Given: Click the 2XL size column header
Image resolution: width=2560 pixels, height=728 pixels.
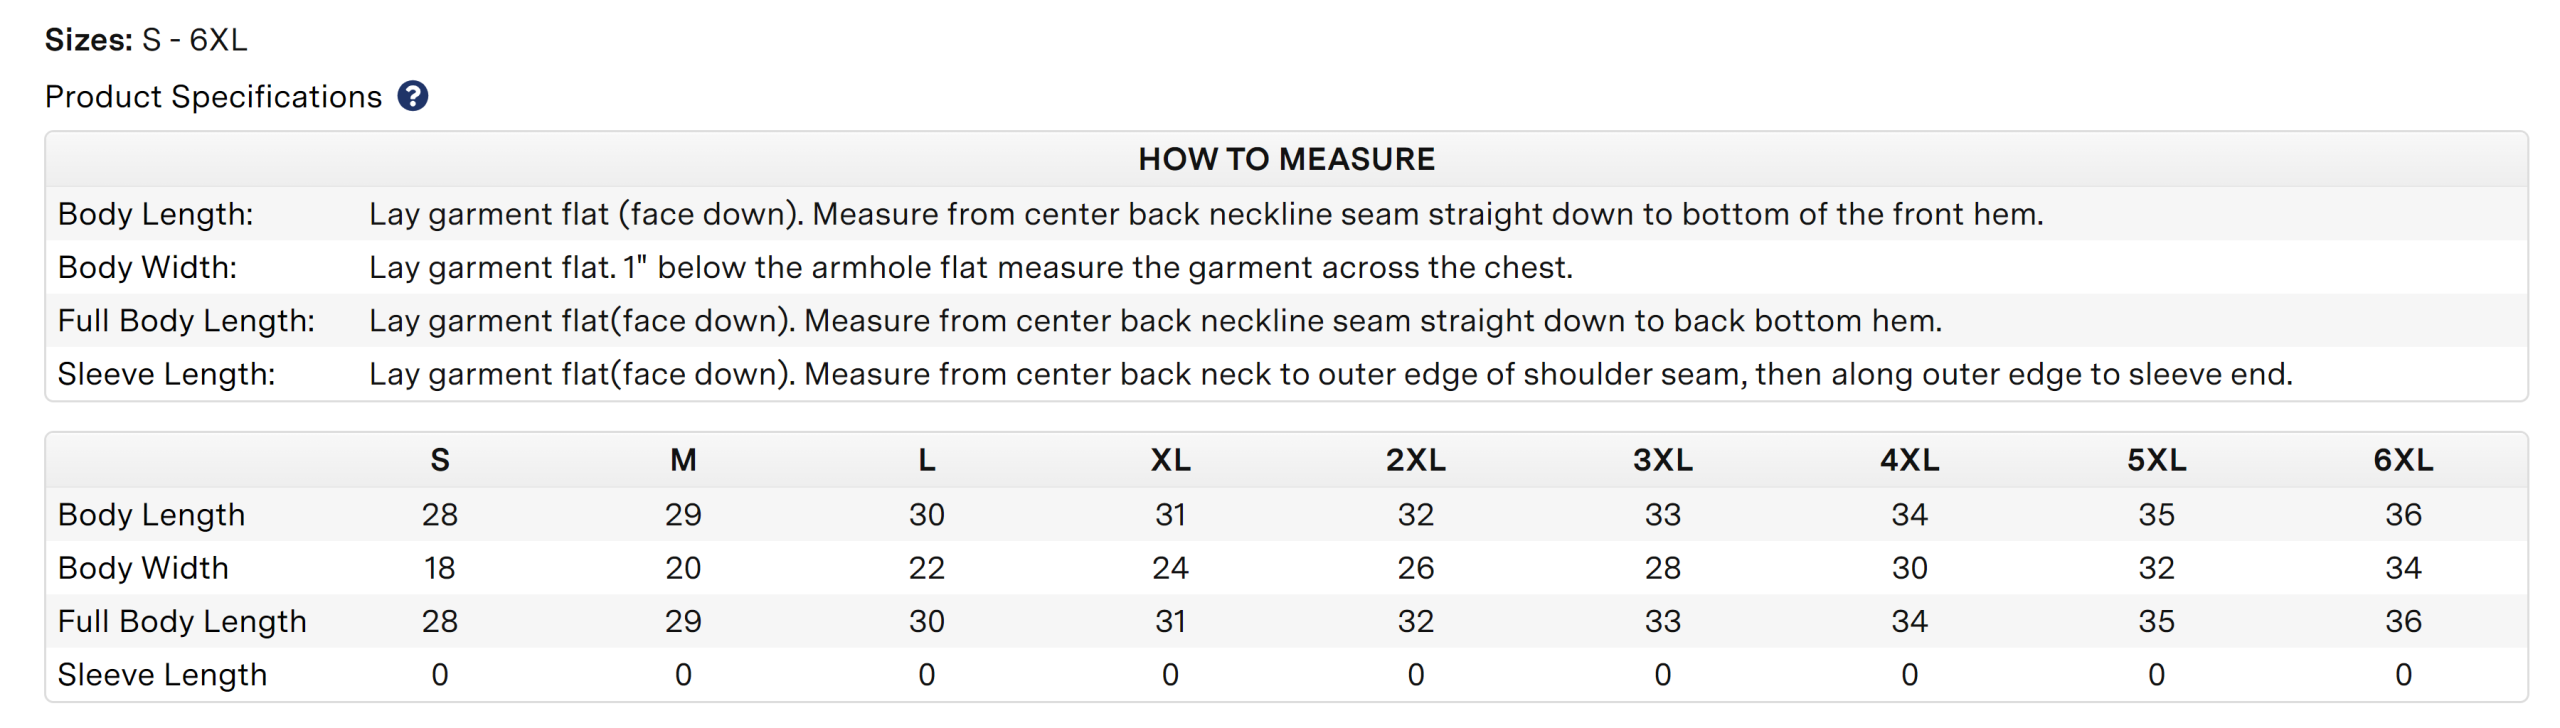Looking at the screenshot, I should pyautogui.click(x=1415, y=460).
